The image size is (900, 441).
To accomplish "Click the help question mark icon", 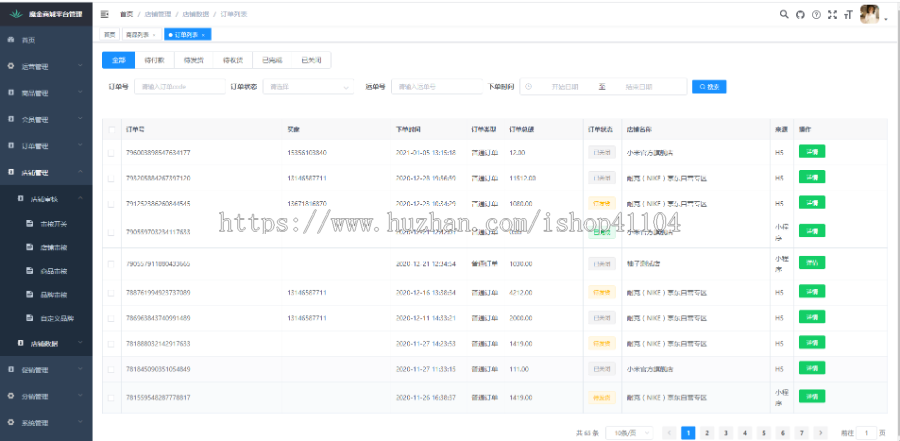I will pyautogui.click(x=816, y=15).
